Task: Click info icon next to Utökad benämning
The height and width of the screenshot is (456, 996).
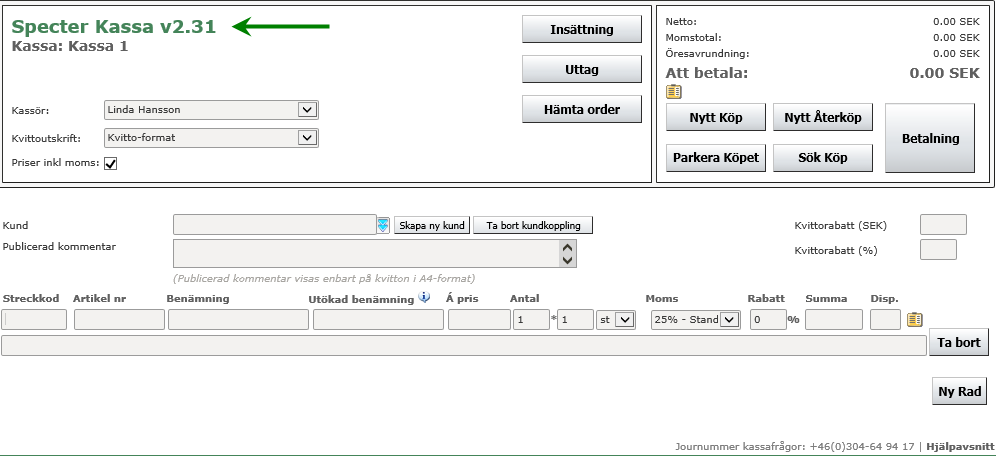Action: tap(424, 297)
